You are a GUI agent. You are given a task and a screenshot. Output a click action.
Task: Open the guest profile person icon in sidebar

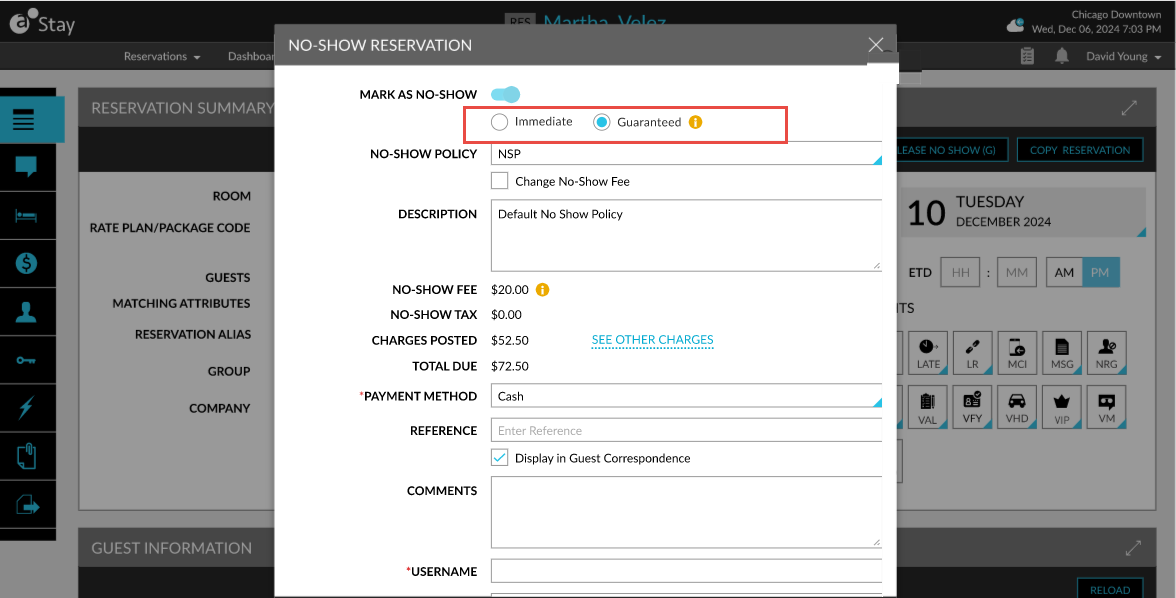26,311
